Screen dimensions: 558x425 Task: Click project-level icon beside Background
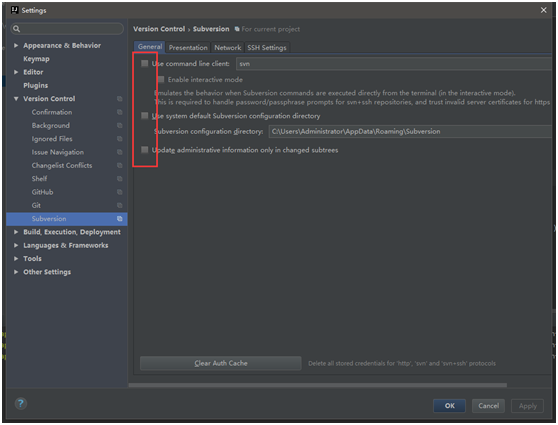click(x=120, y=125)
